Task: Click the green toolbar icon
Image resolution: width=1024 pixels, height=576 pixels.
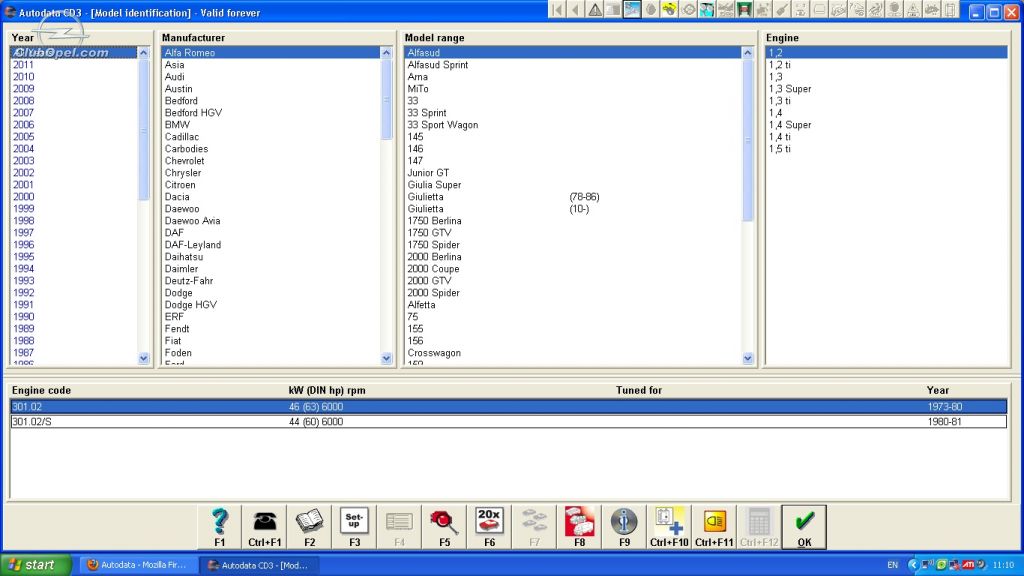Action: coord(744,10)
